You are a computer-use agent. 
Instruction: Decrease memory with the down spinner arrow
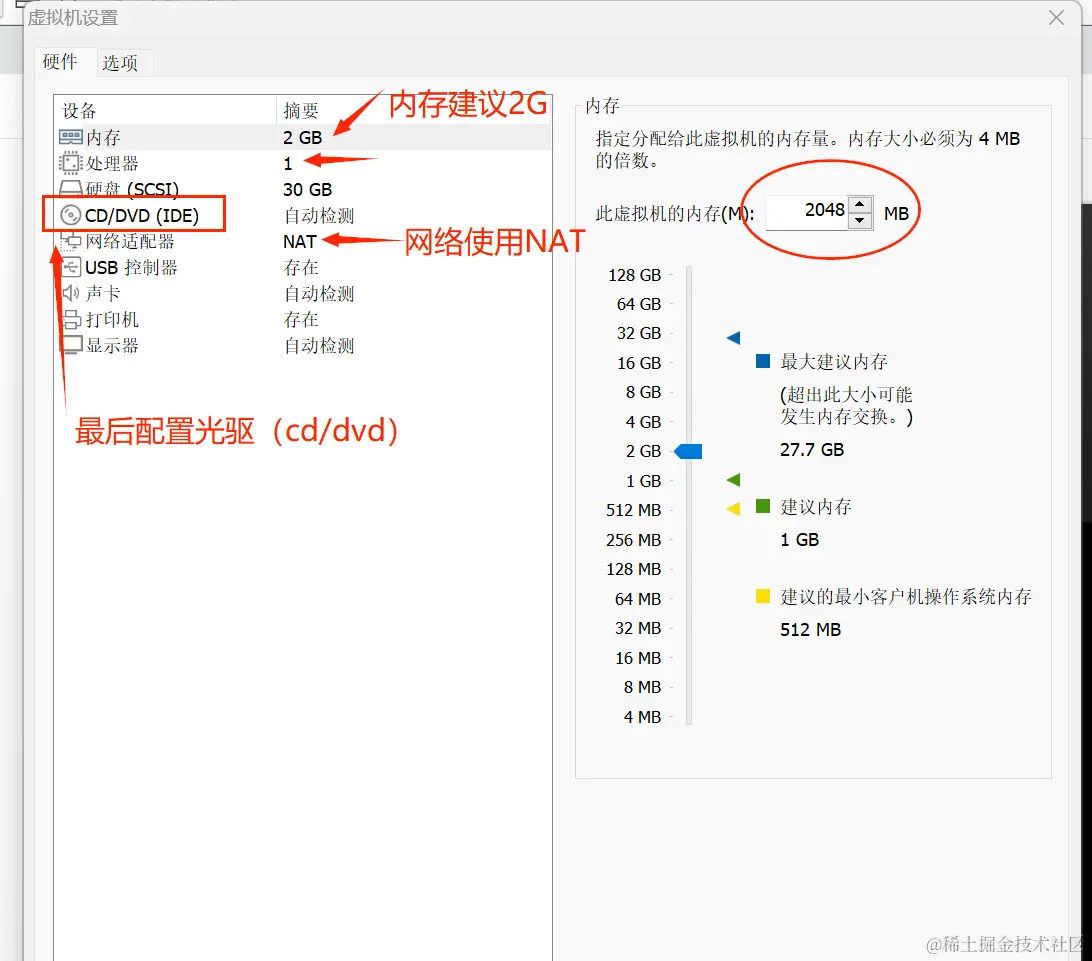coord(860,220)
